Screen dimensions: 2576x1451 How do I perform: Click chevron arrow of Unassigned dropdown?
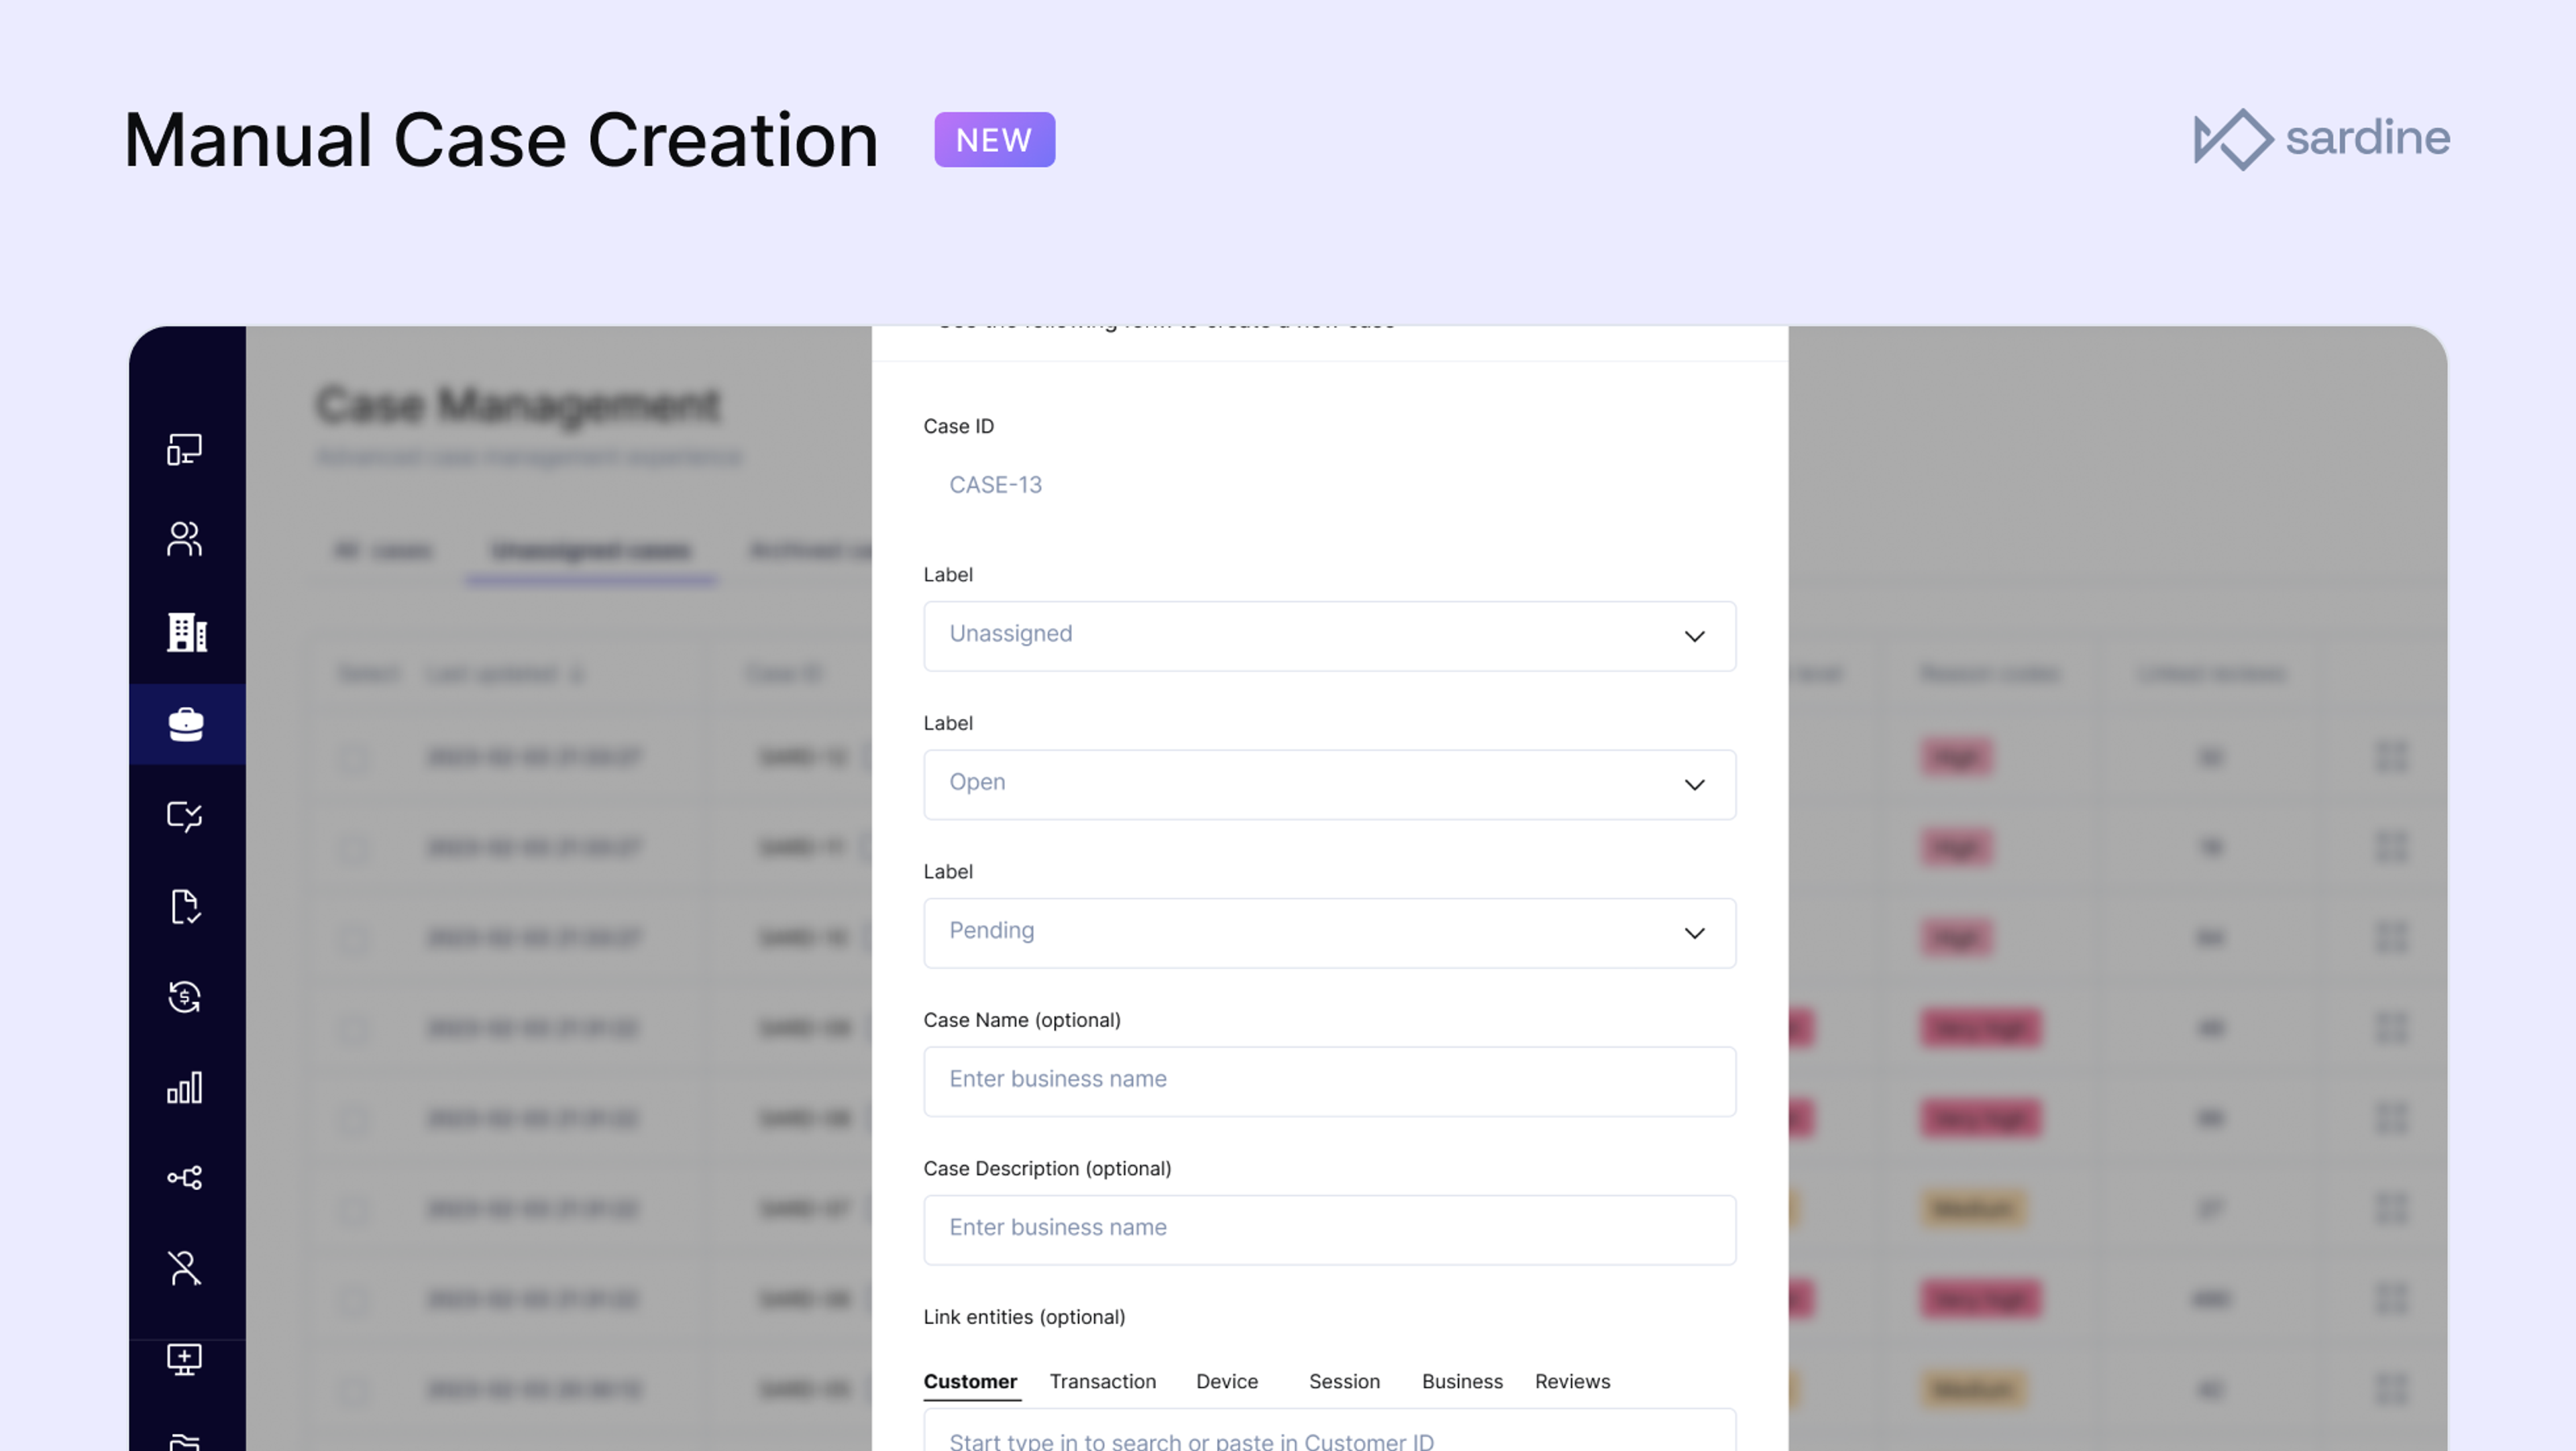pyautogui.click(x=1694, y=636)
